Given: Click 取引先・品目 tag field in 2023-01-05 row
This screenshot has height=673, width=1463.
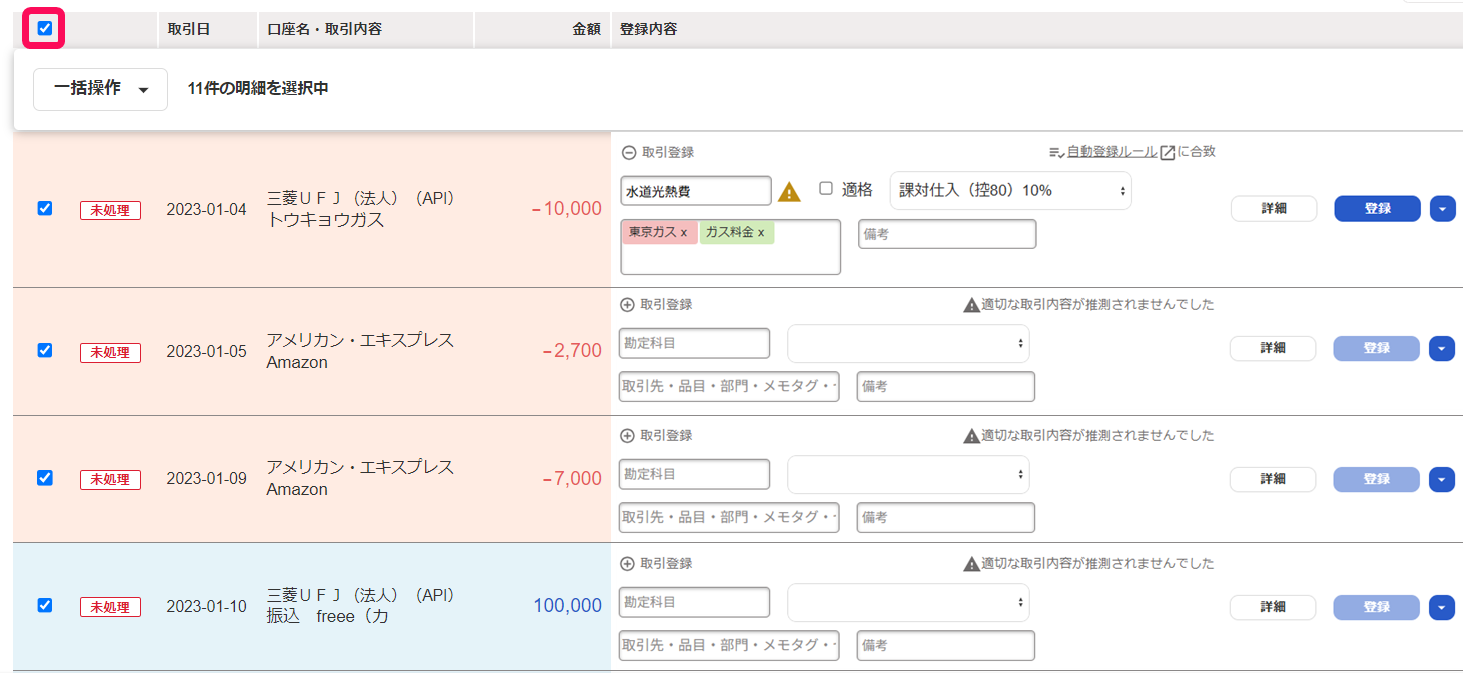Looking at the screenshot, I should point(729,386).
